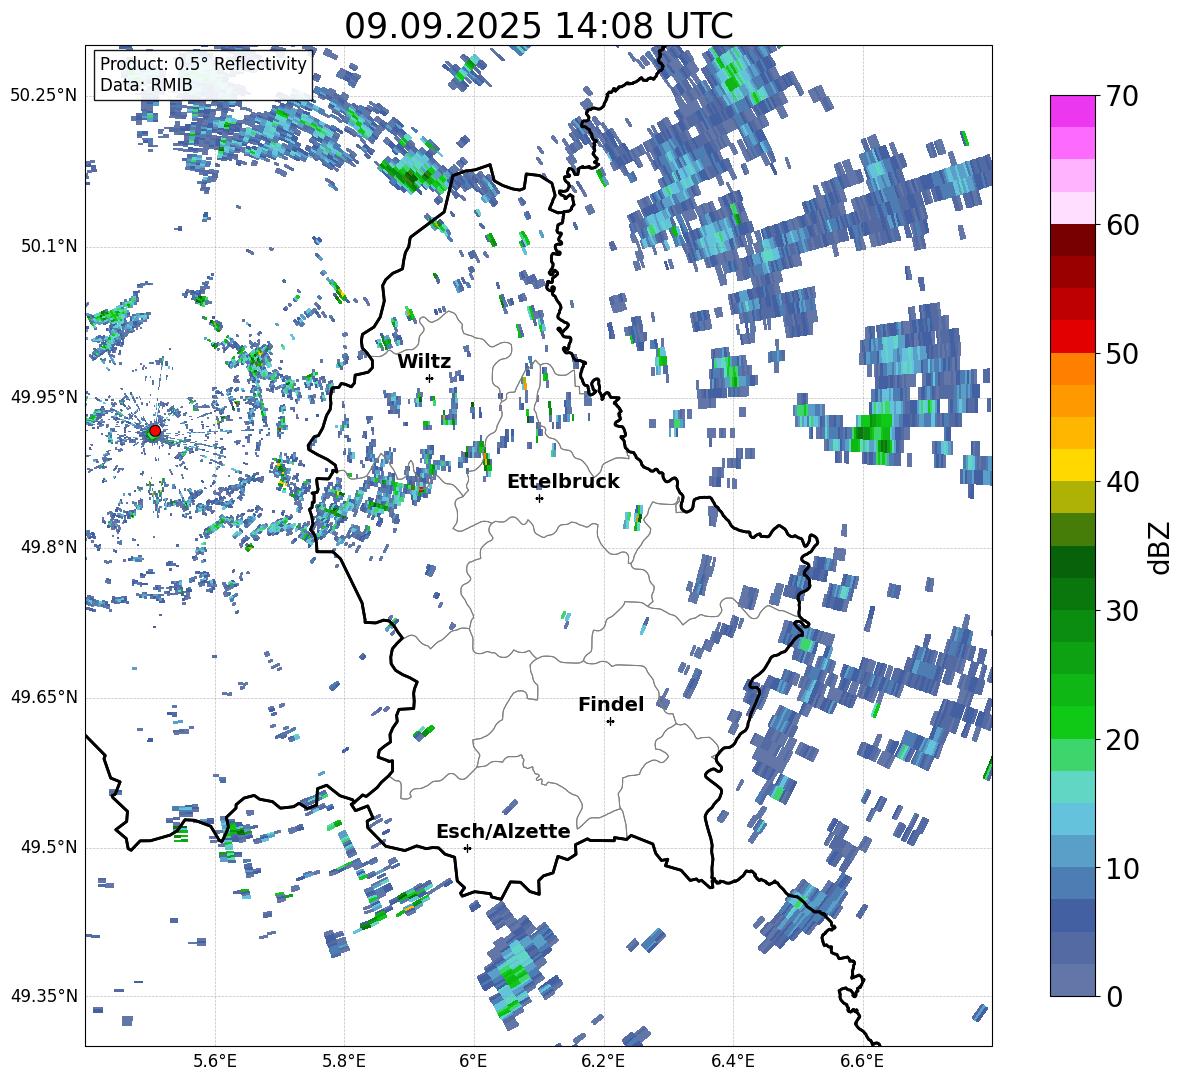
Task: Click the magenta colorbar segment near 70
Action: [x=1072, y=112]
